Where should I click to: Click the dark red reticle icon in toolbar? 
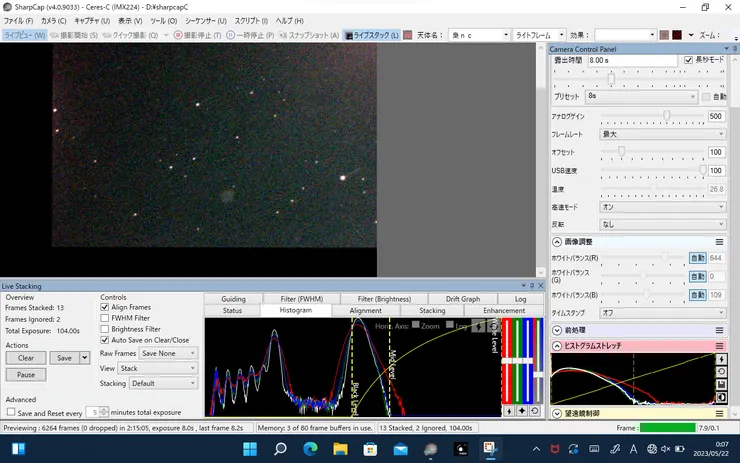[677, 35]
